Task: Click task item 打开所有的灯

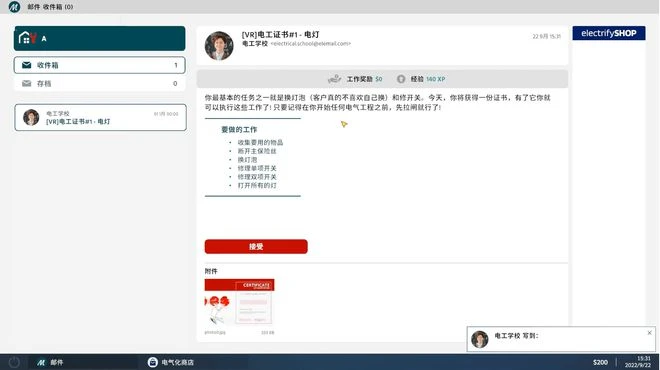Action: coord(257,186)
